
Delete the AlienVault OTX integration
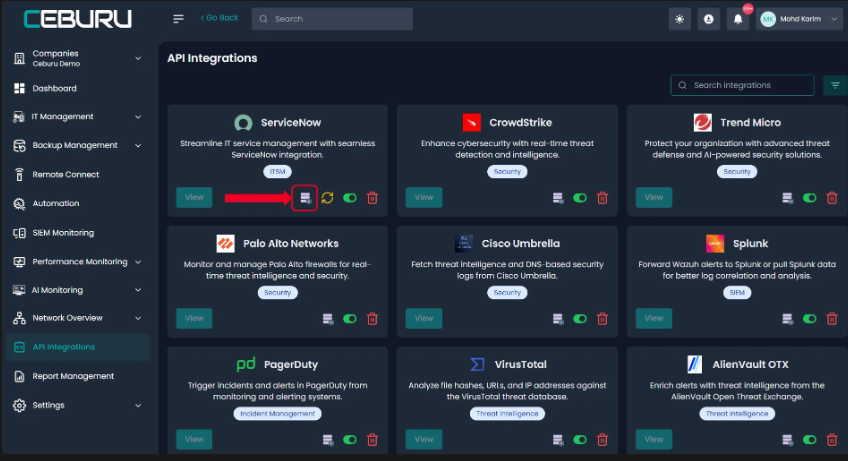832,439
